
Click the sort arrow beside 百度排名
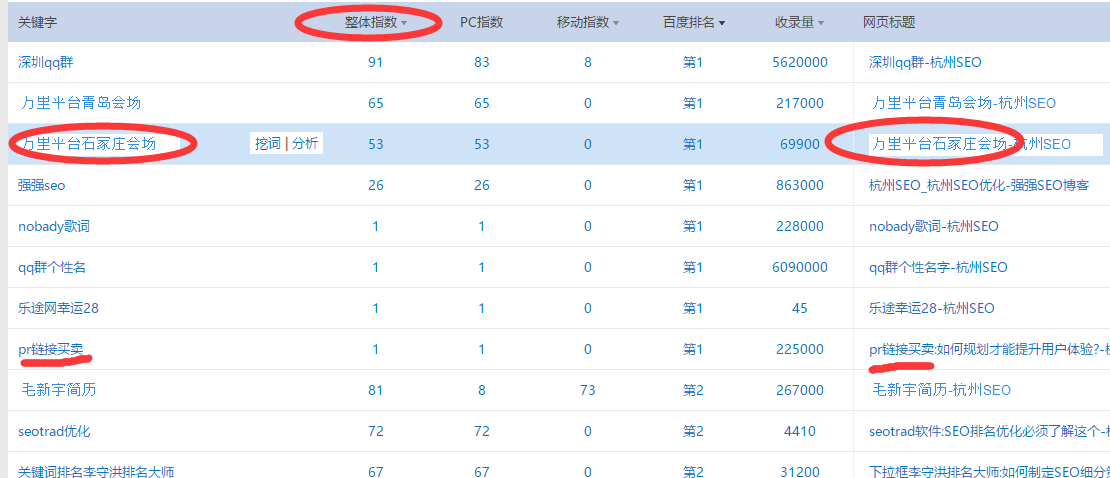(722, 23)
